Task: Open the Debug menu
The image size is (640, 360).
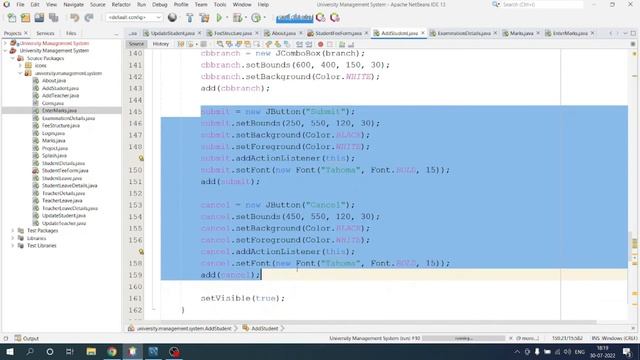Action: pyautogui.click(x=160, y=4)
